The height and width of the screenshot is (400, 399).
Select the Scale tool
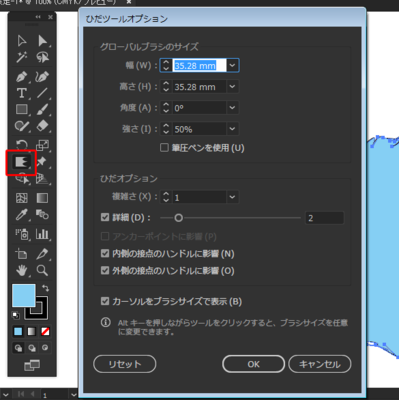[x=42, y=145]
